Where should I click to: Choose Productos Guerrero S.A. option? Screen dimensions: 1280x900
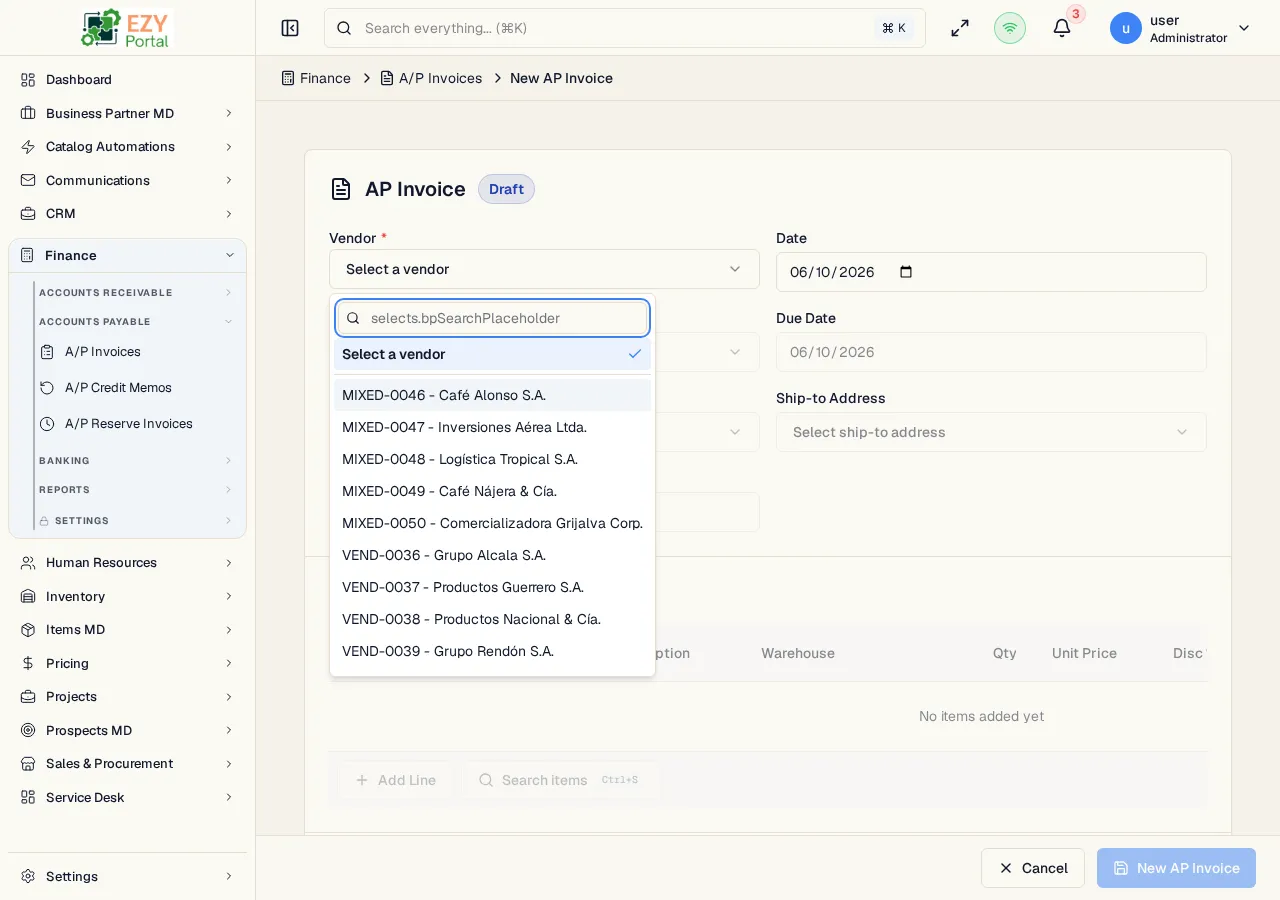(492, 587)
